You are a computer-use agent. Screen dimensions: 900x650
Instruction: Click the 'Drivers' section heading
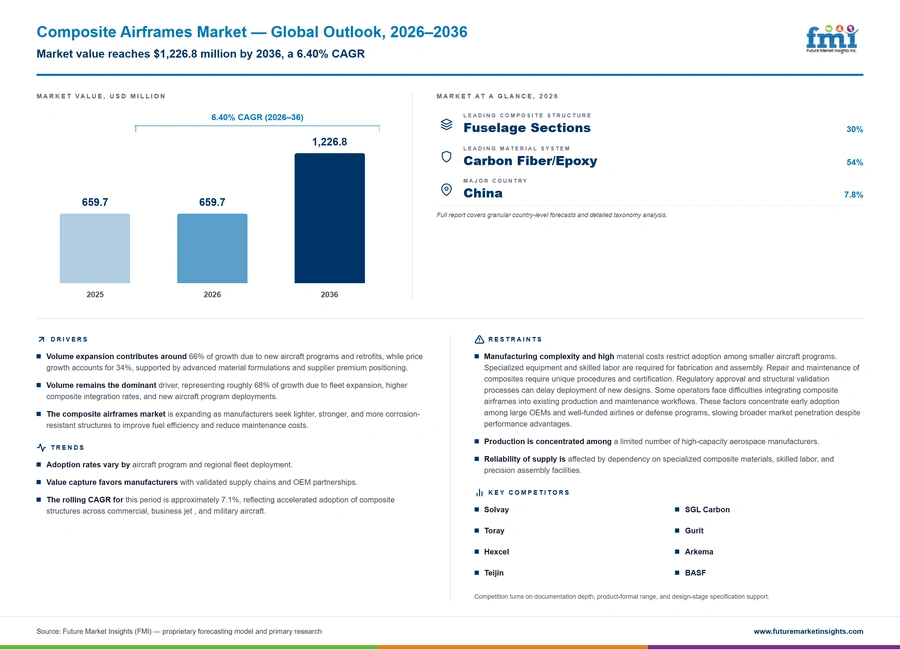(x=69, y=339)
